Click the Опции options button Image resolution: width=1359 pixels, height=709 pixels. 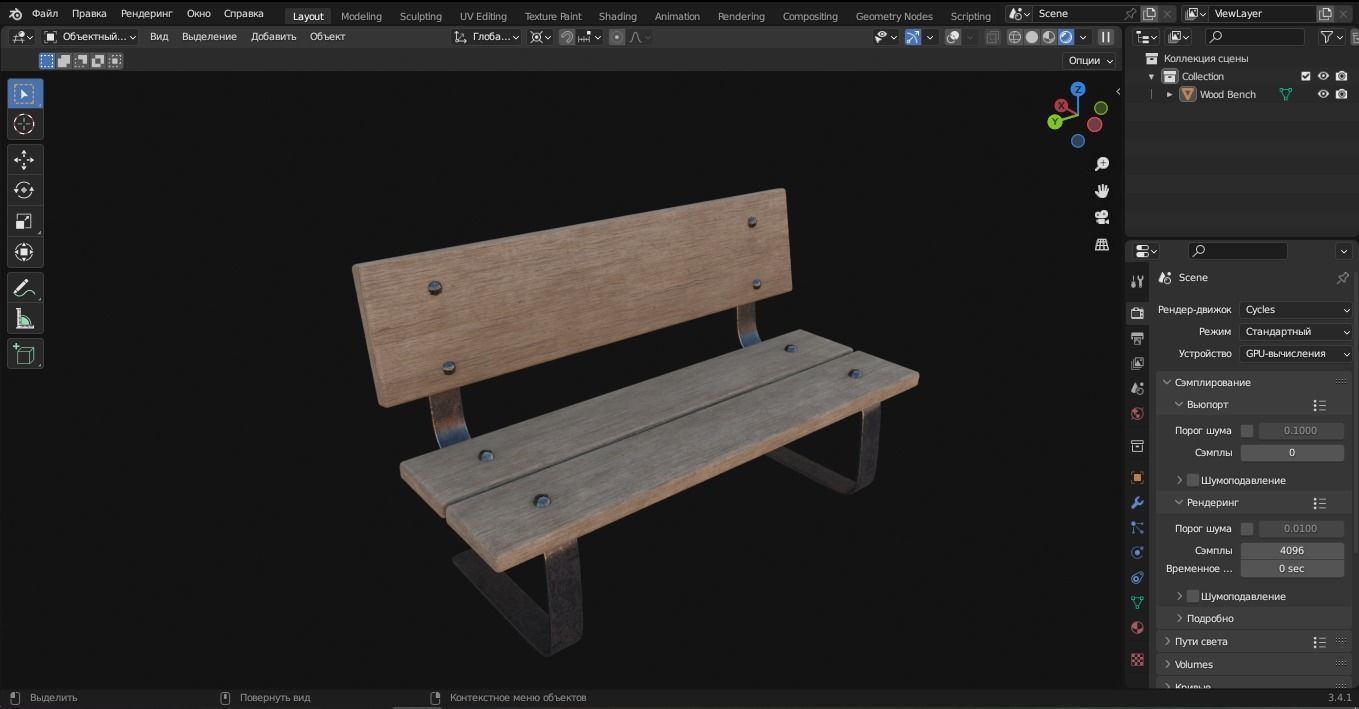coord(1090,61)
